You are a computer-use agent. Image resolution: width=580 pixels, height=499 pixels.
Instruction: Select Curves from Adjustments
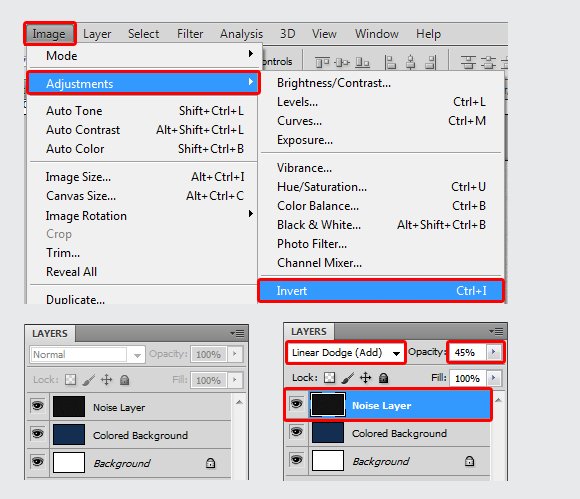pos(381,121)
